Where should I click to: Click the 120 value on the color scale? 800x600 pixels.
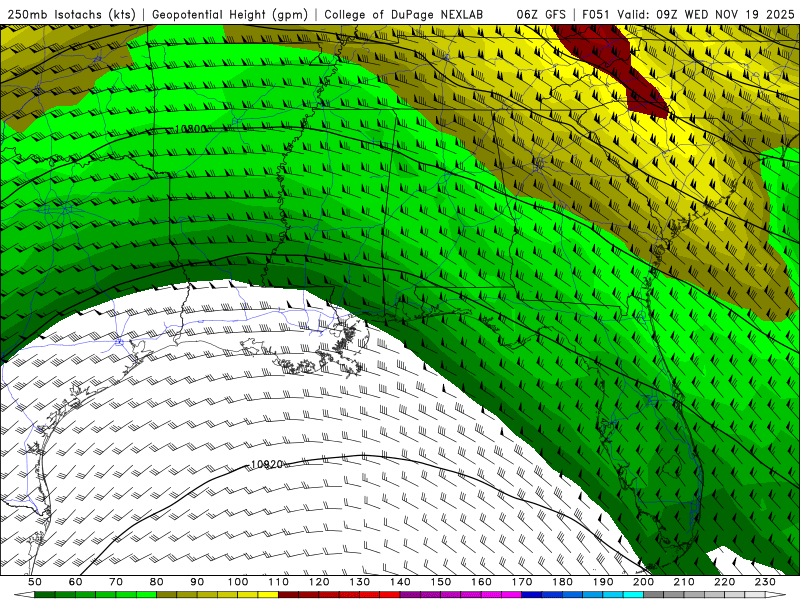pos(319,582)
